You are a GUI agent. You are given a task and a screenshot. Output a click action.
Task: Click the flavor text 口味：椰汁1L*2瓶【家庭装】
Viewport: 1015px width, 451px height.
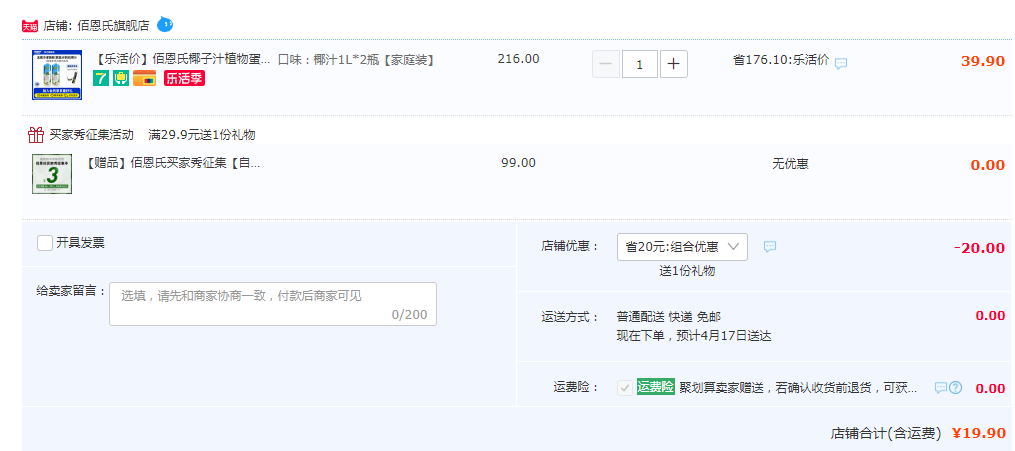[356, 60]
